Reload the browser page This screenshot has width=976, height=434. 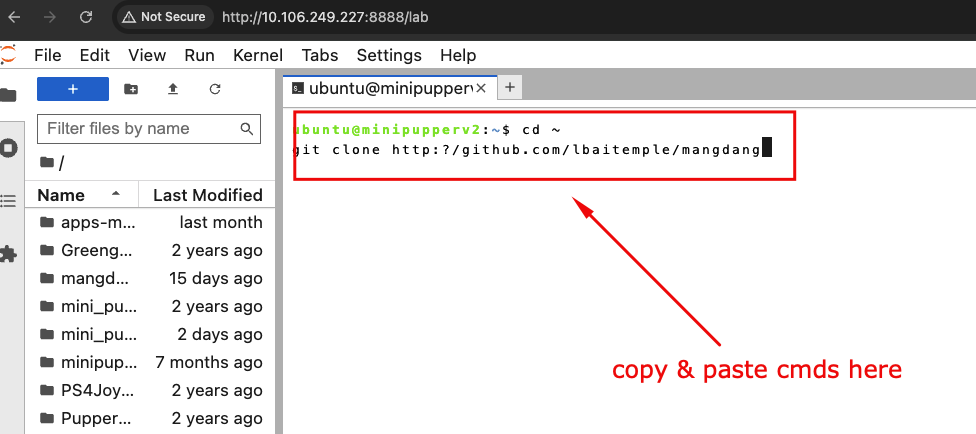(x=86, y=17)
